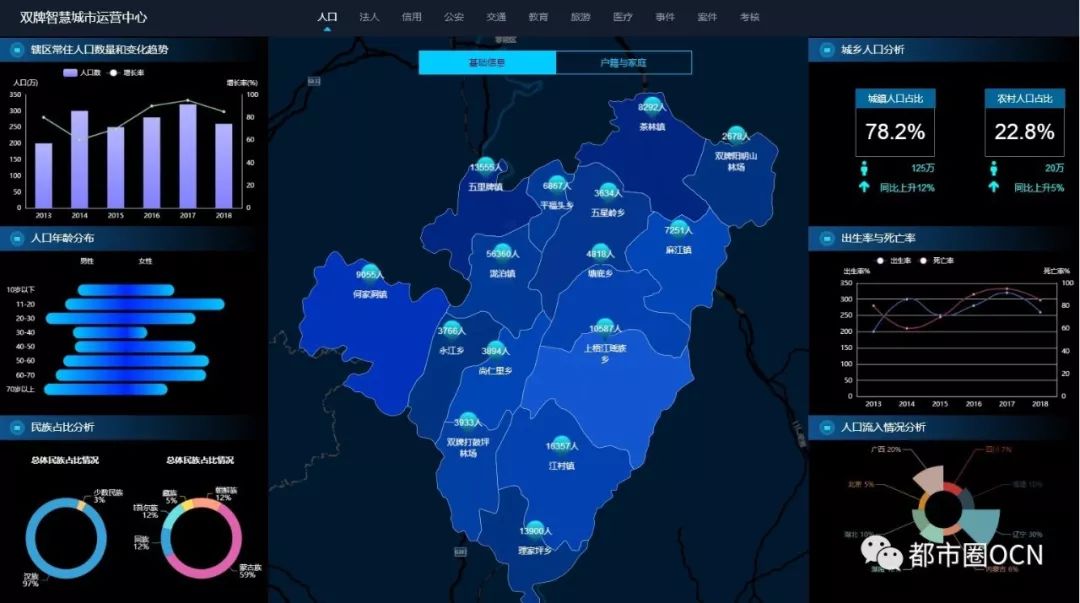Click the 泷泊镇 56360人 map marker
Screen dimensions: 1080x603
click(502, 253)
